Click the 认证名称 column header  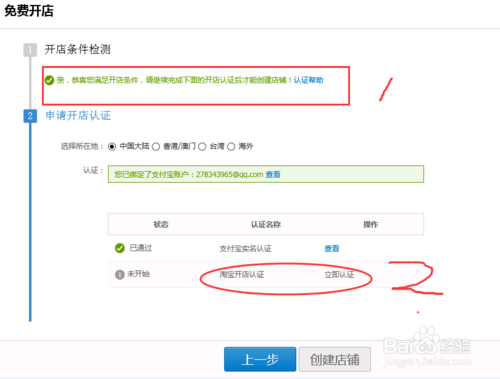[266, 224]
